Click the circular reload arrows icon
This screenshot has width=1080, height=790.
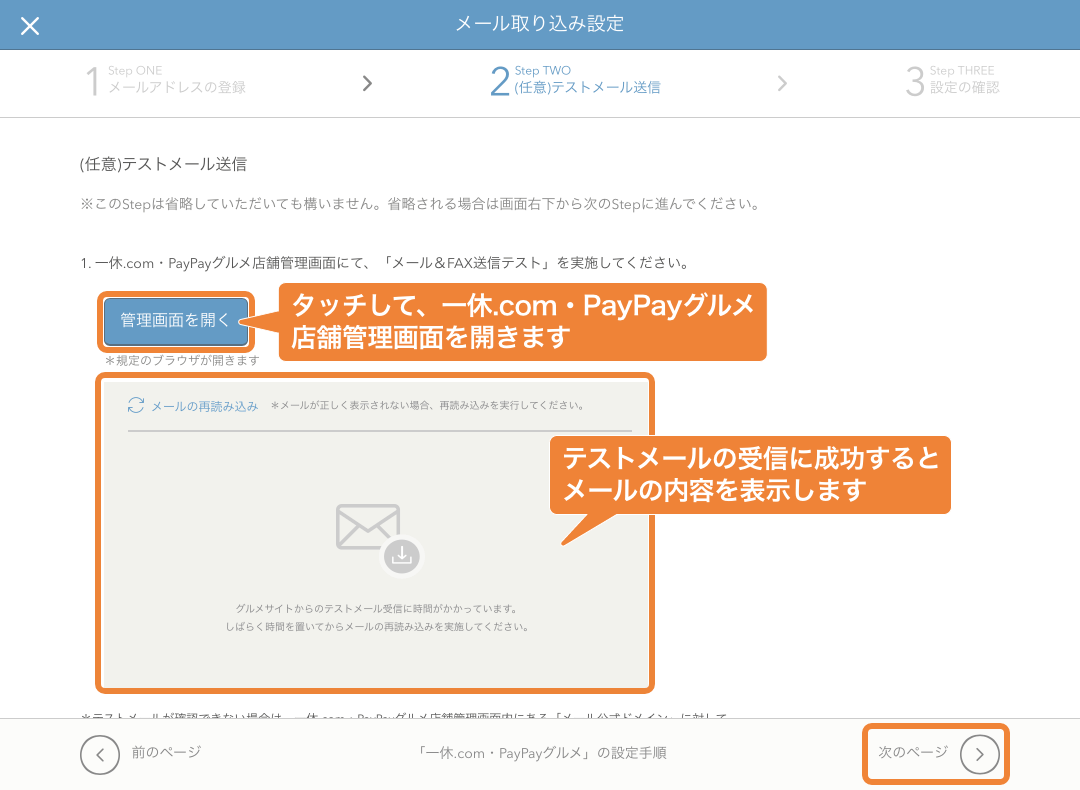point(136,405)
